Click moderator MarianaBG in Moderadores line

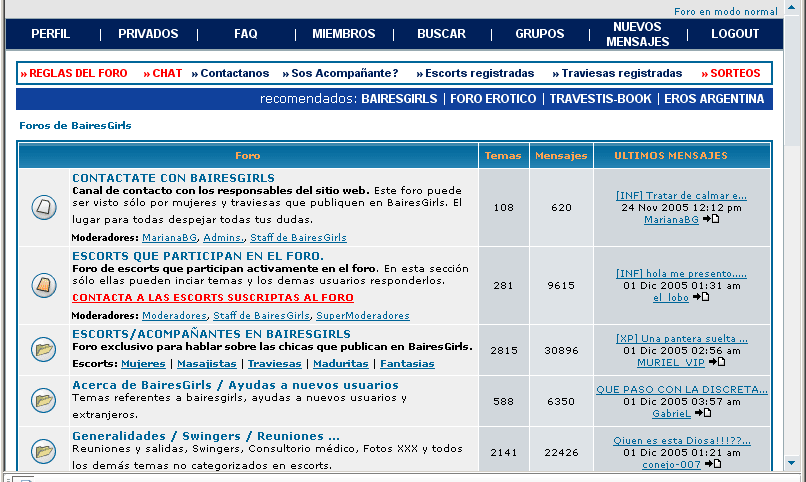170,237
